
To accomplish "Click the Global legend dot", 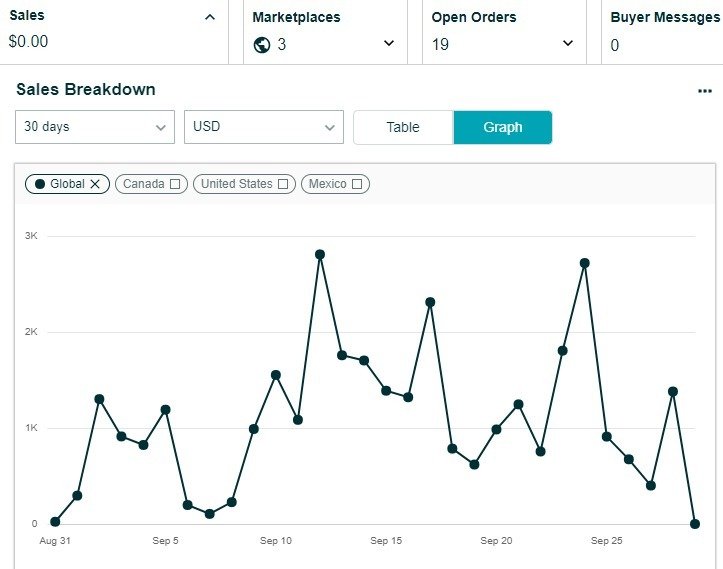I will pyautogui.click(x=40, y=184).
